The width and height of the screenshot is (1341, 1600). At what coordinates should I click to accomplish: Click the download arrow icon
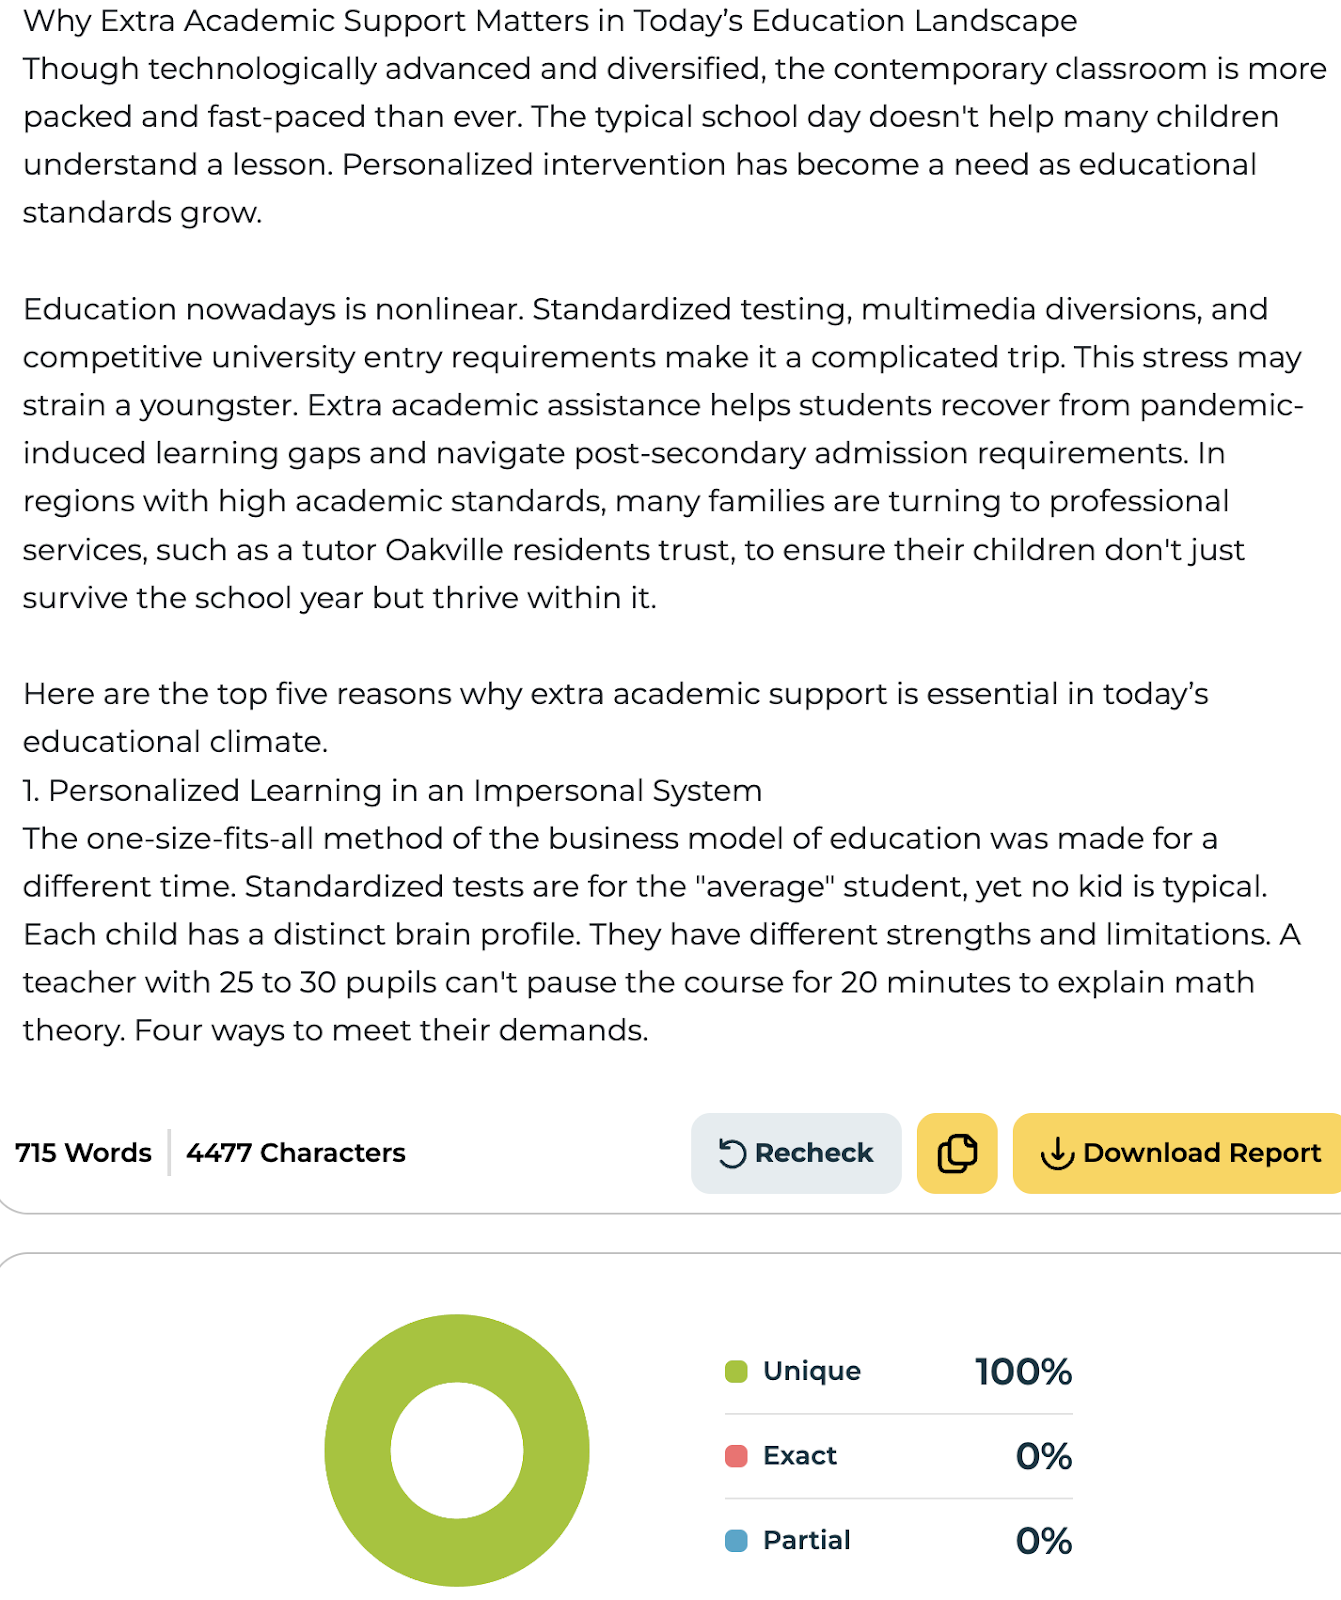point(1057,1154)
